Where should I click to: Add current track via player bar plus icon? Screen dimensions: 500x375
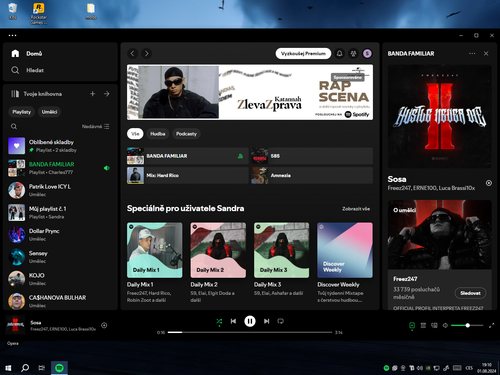click(104, 325)
